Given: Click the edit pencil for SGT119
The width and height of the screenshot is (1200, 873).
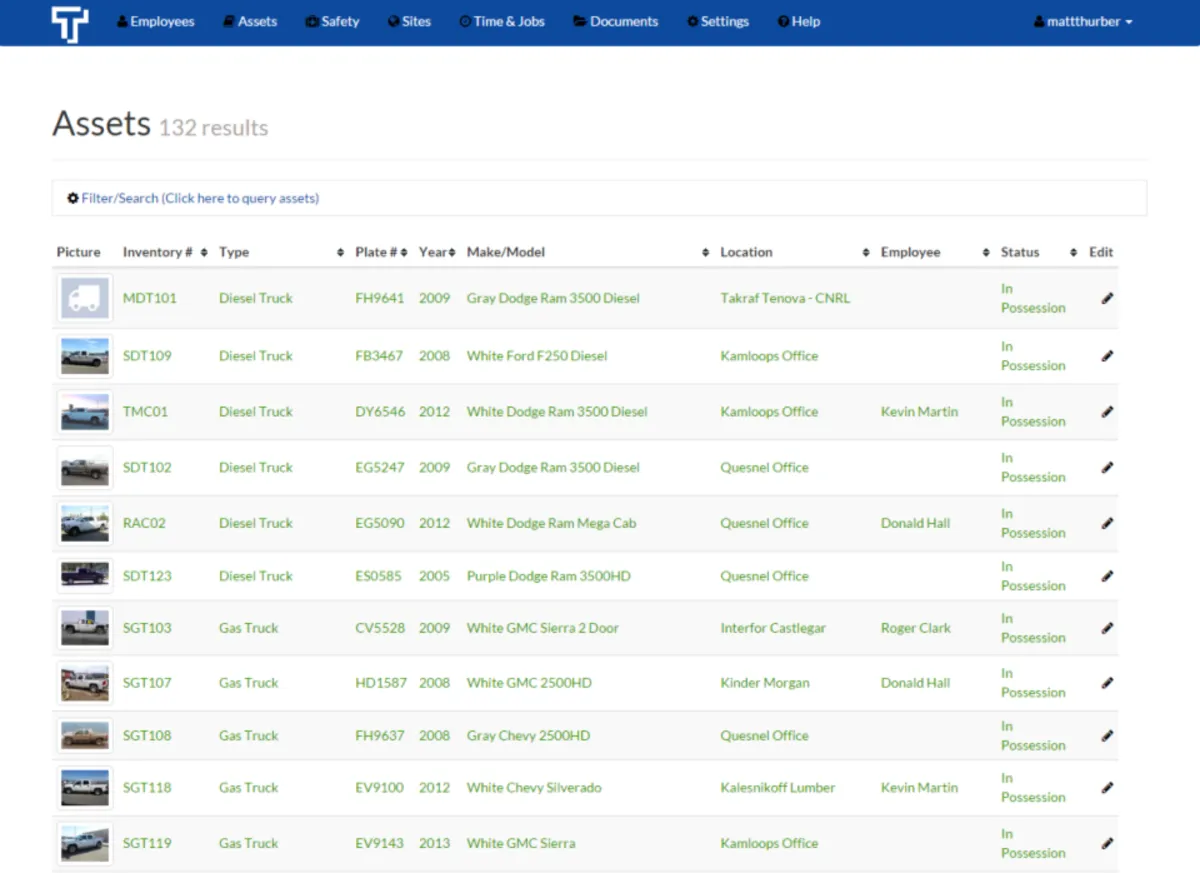Looking at the screenshot, I should point(1107,843).
